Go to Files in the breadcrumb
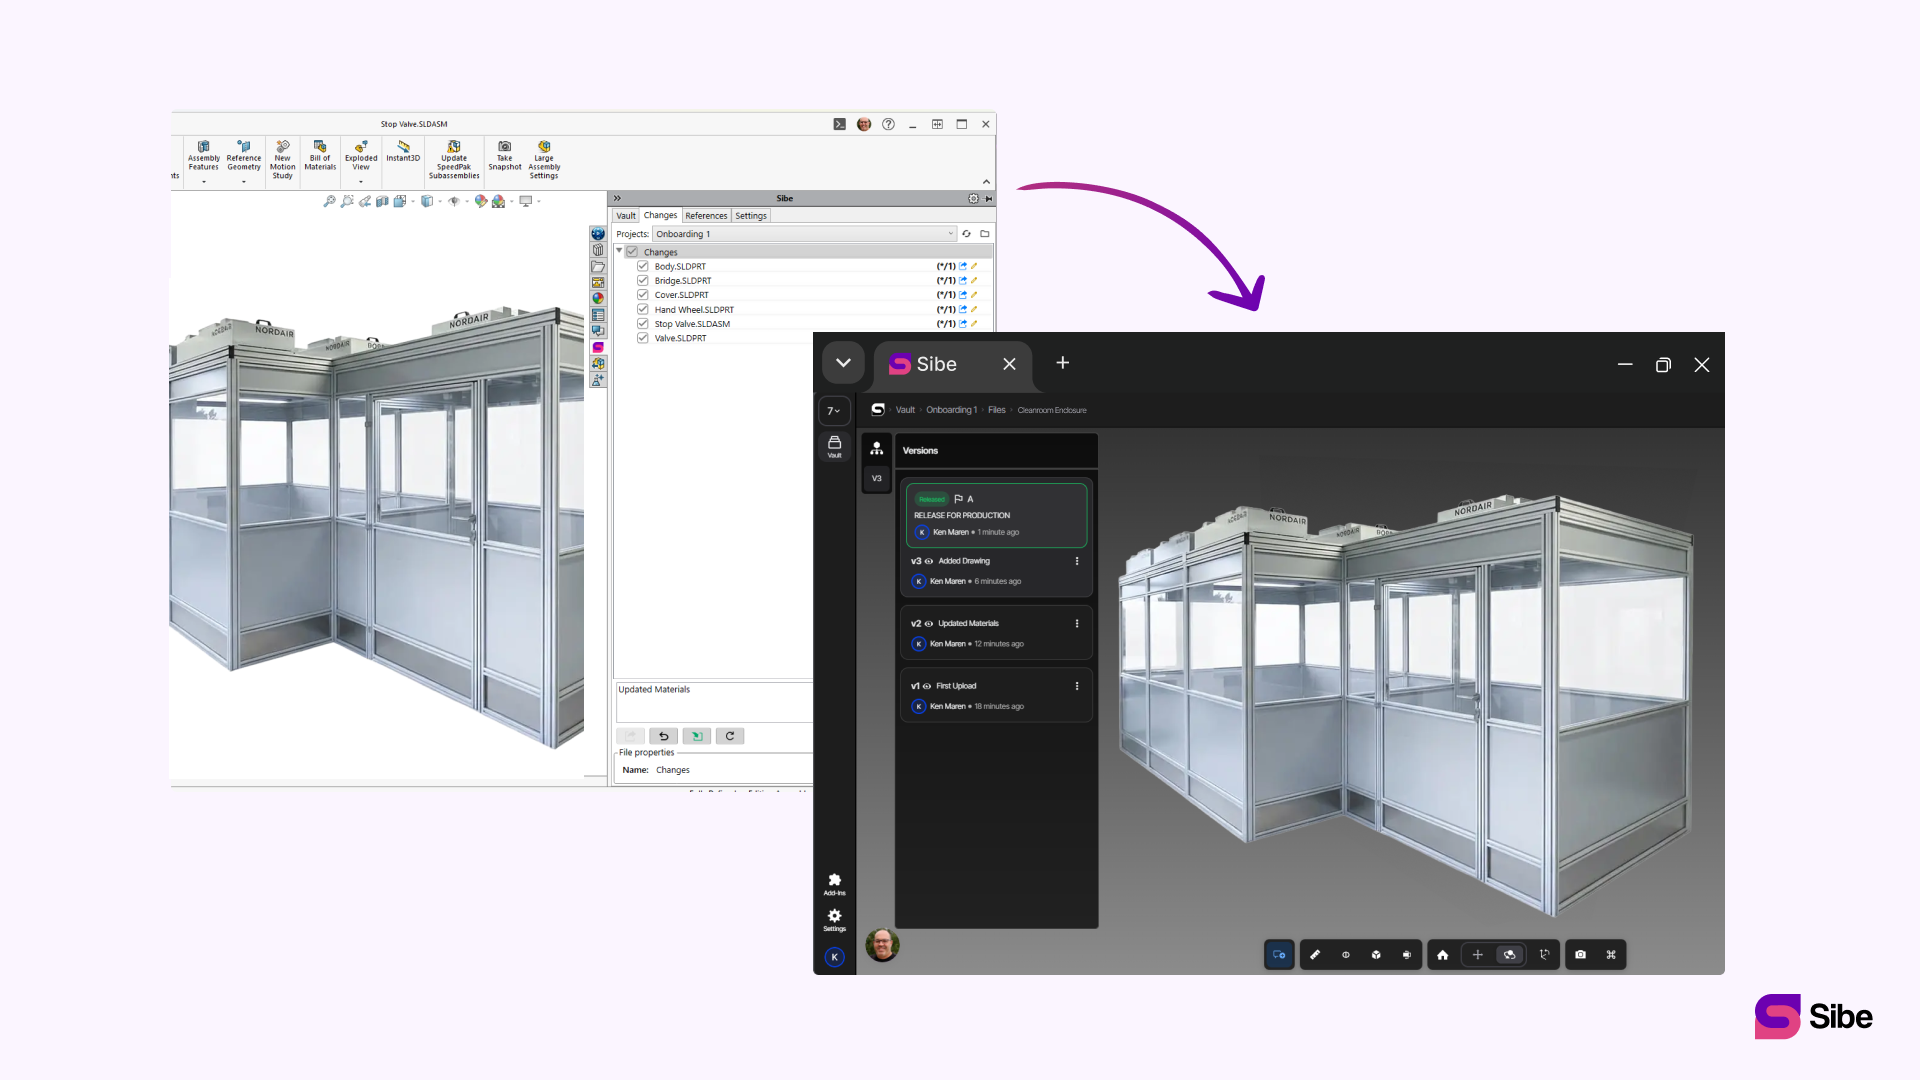Image resolution: width=1920 pixels, height=1080 pixels. (997, 410)
